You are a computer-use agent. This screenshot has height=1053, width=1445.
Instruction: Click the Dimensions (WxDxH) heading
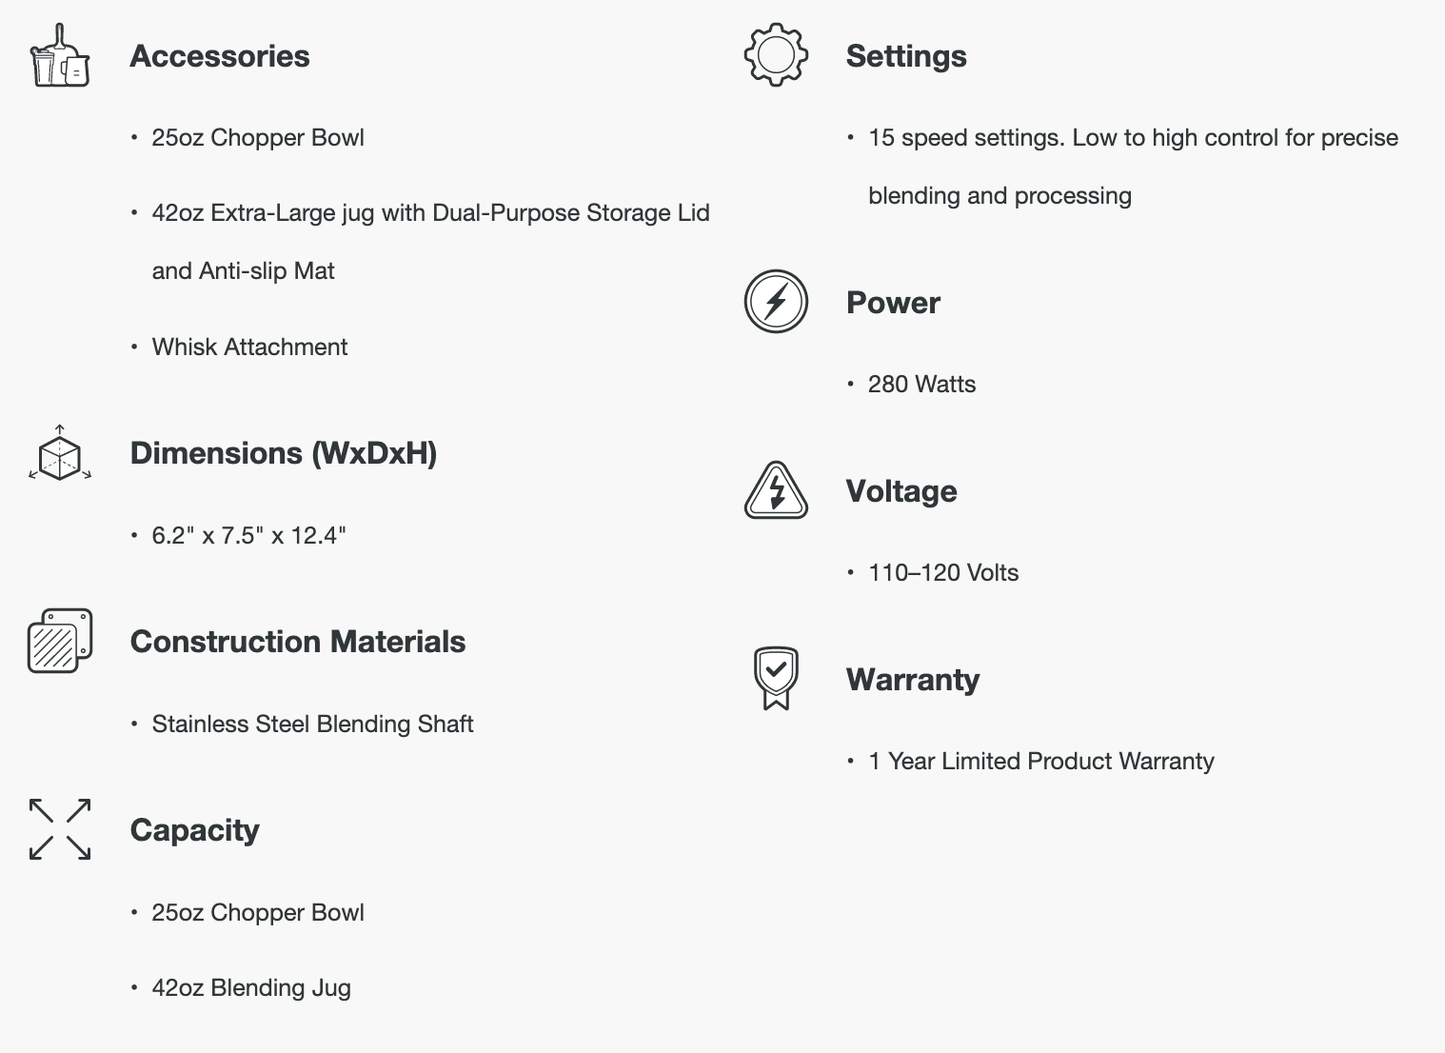[283, 453]
